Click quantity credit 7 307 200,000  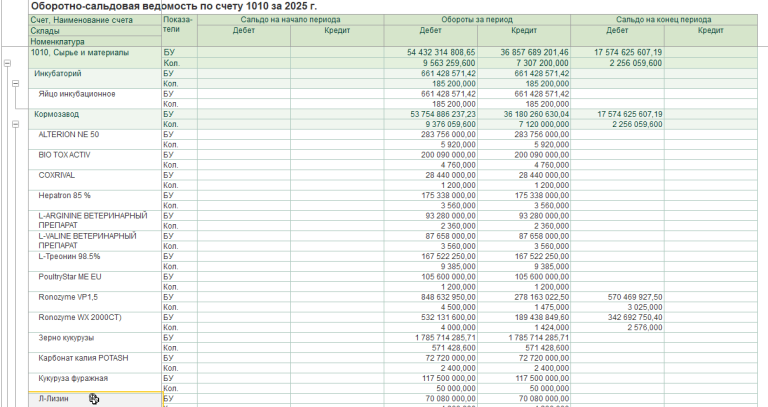click(x=544, y=63)
